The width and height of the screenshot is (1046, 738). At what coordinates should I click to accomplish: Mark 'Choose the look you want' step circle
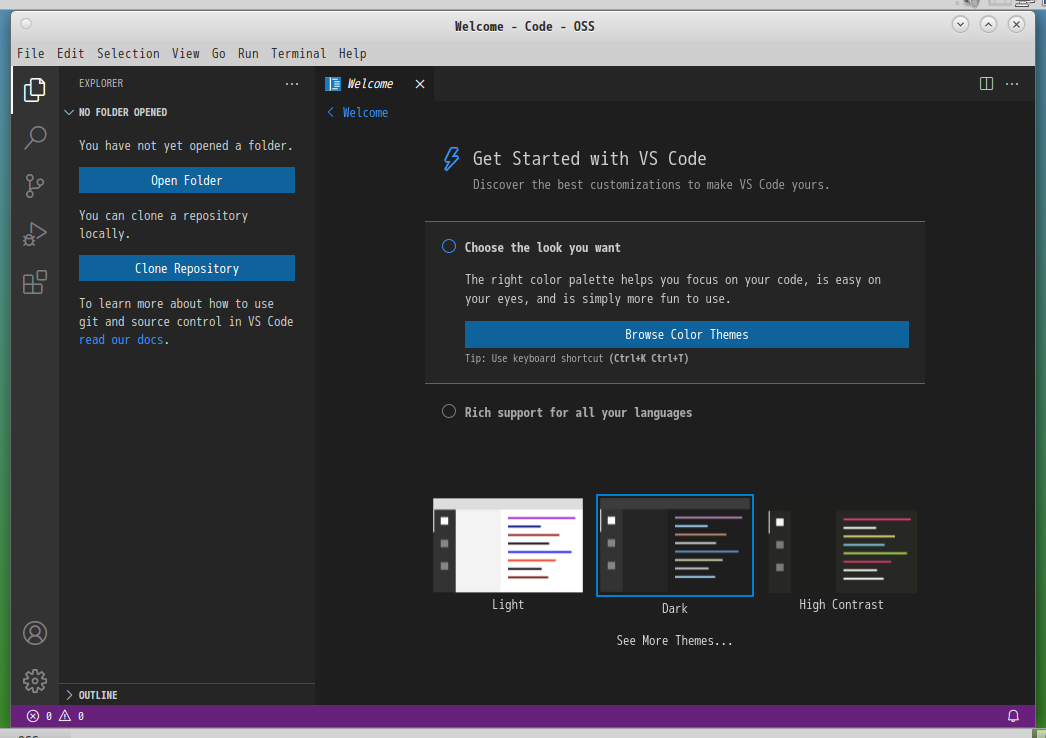pyautogui.click(x=449, y=246)
